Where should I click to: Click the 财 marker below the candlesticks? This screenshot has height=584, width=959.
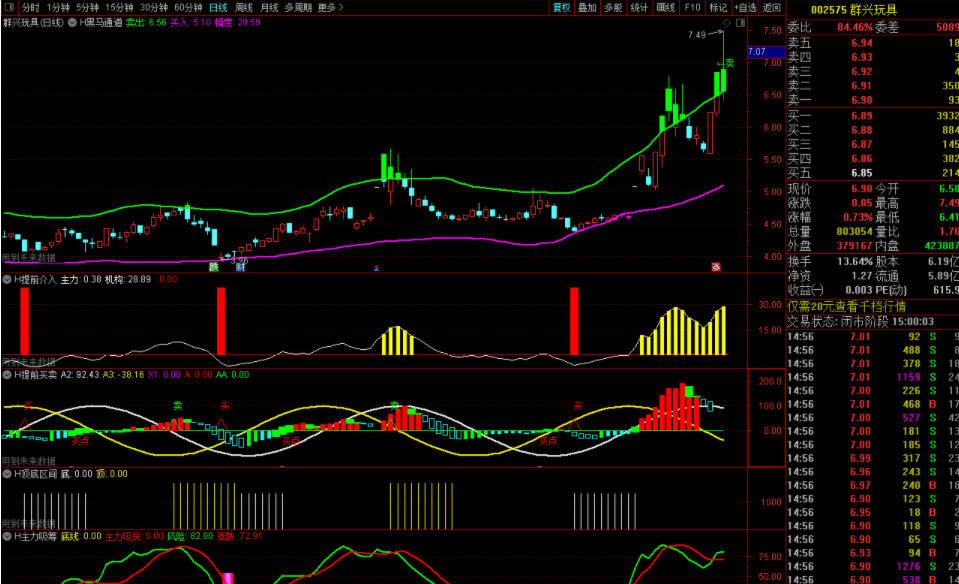click(240, 266)
